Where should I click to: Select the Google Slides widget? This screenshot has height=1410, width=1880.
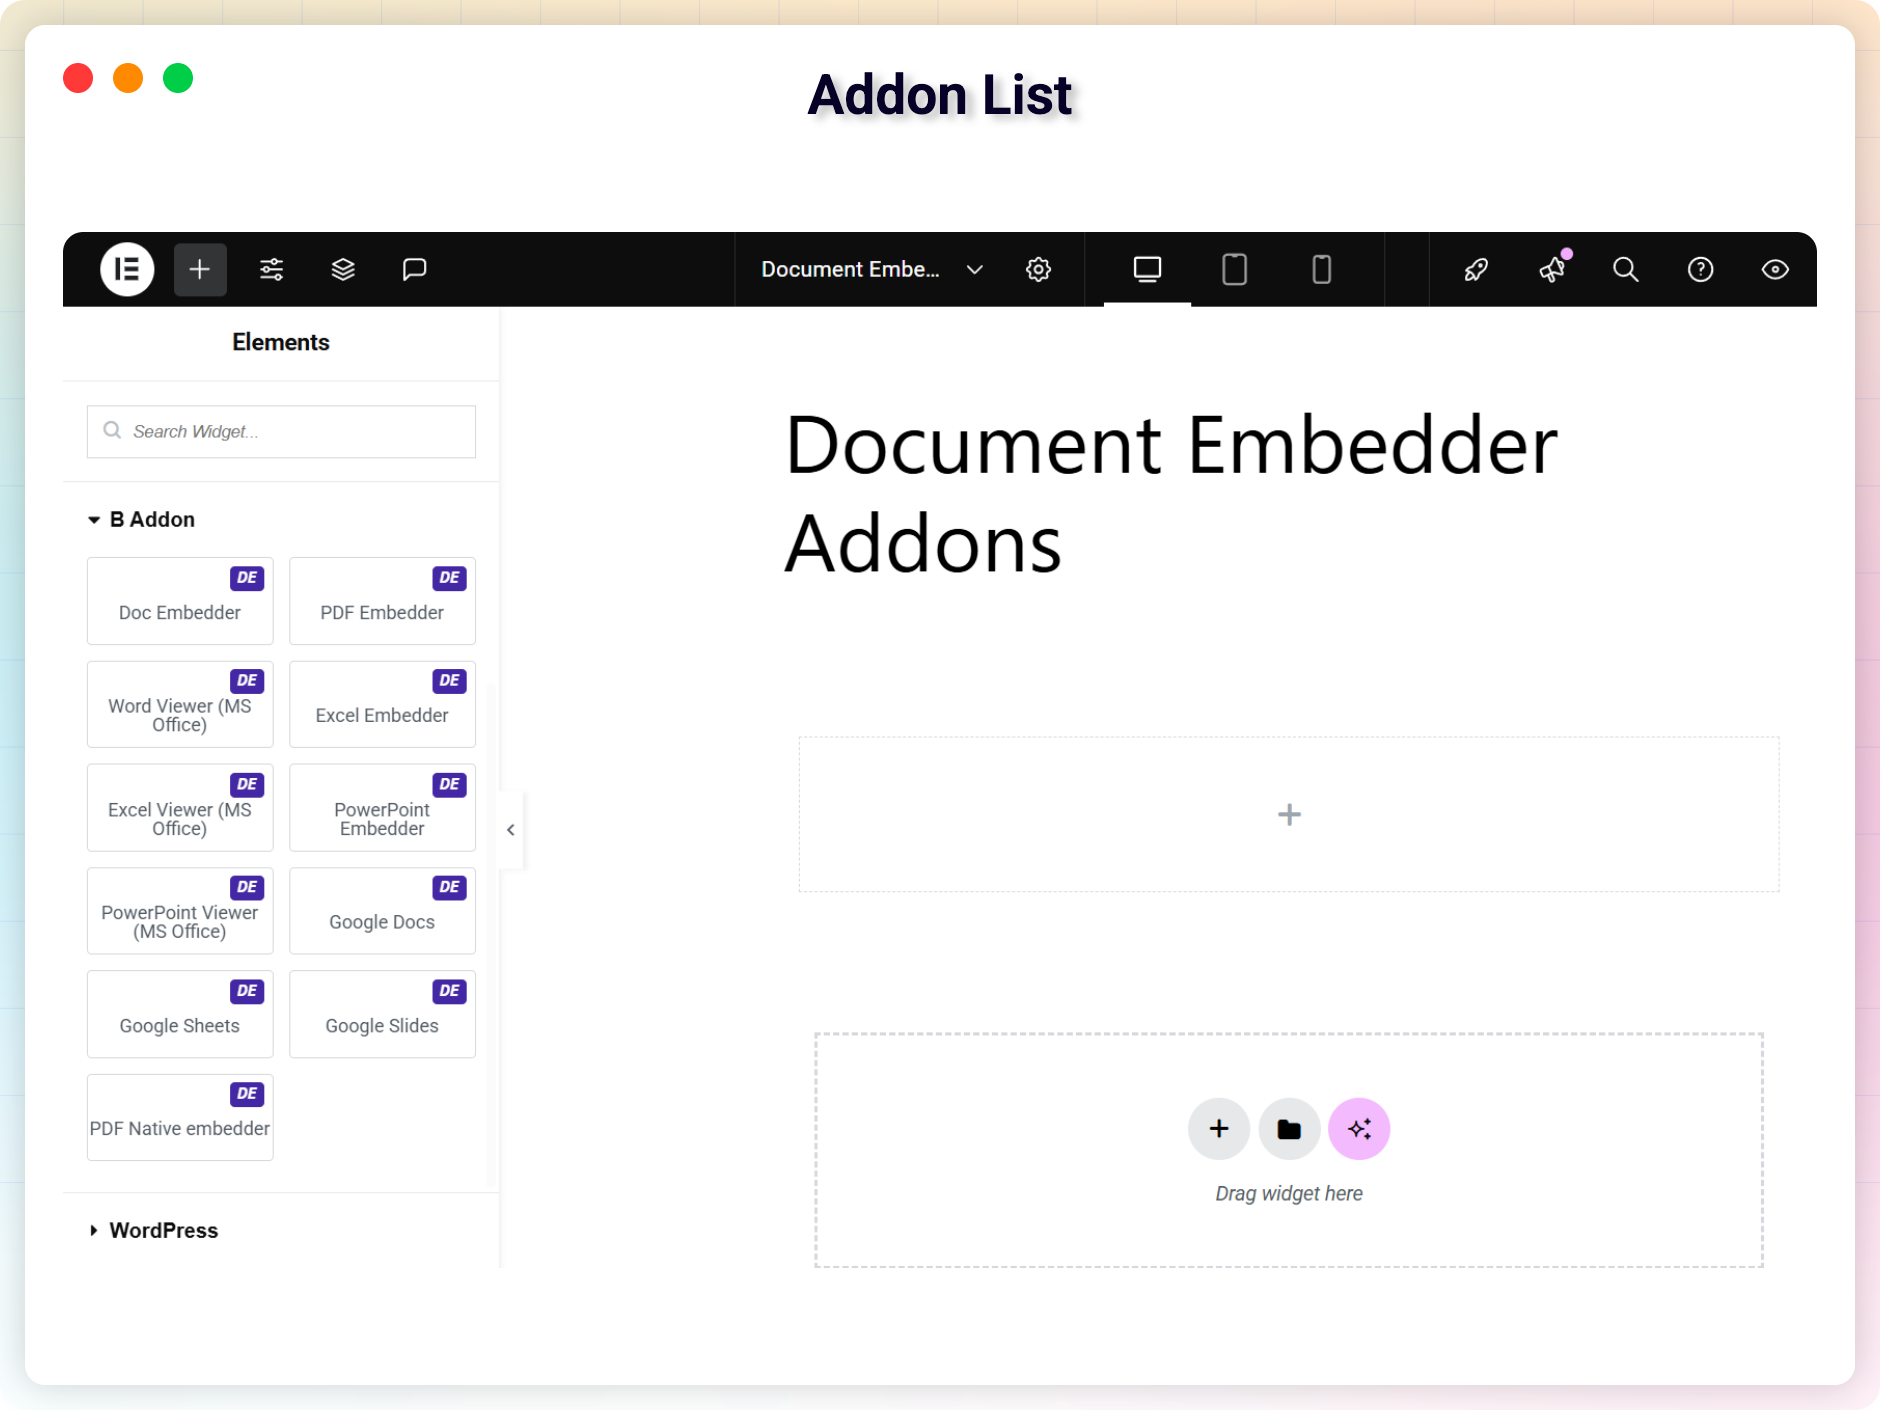pos(382,1014)
